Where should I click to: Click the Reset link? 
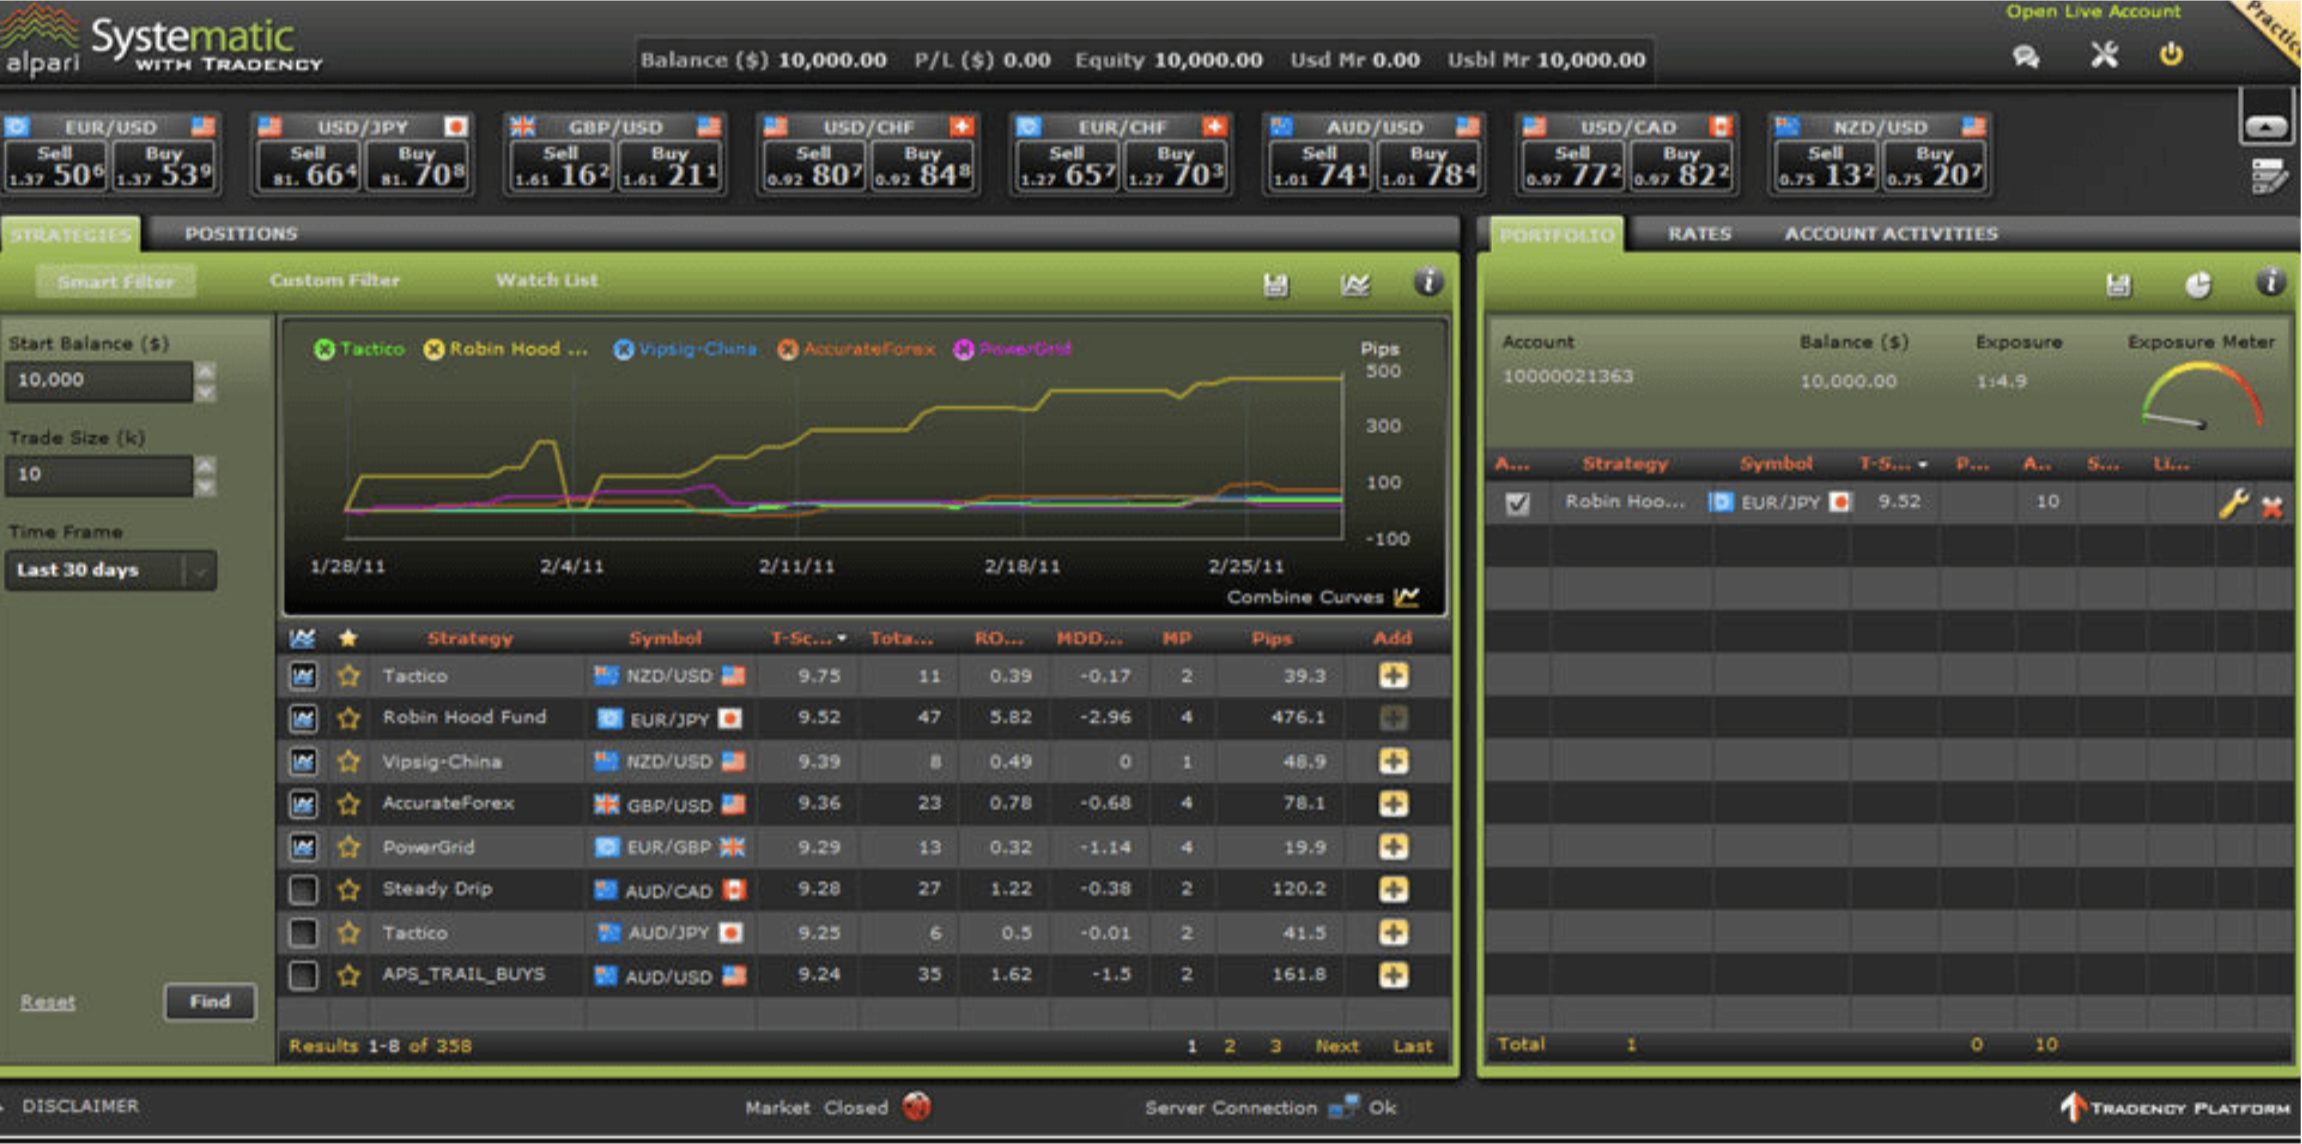[47, 1002]
